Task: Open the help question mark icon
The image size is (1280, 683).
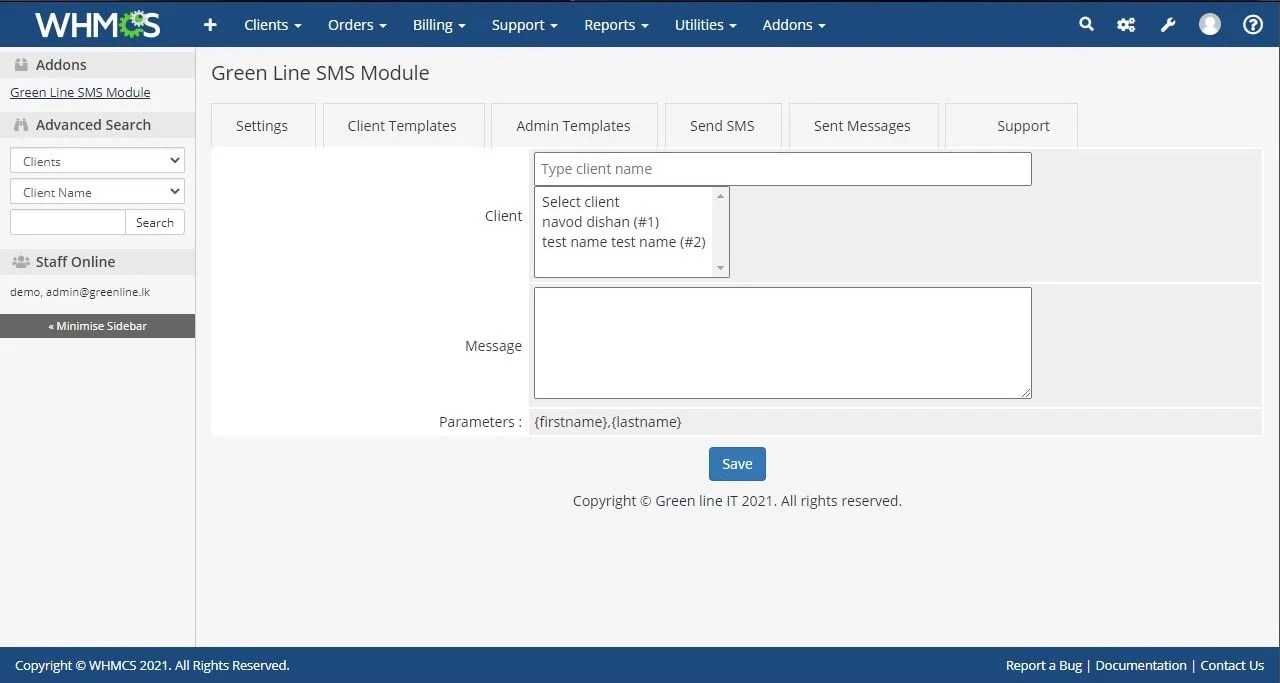Action: pyautogui.click(x=1252, y=25)
